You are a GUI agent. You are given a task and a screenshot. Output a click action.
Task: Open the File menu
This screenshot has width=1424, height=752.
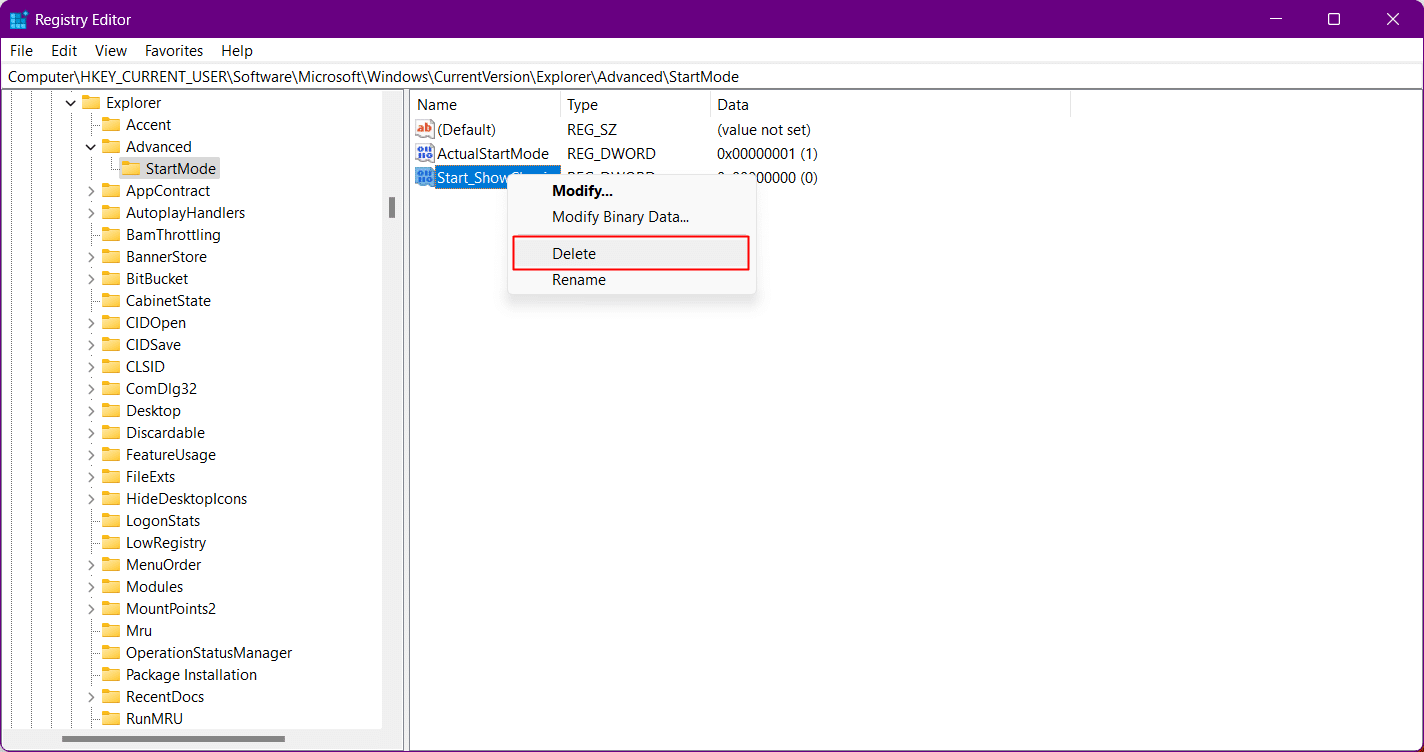tap(21, 51)
